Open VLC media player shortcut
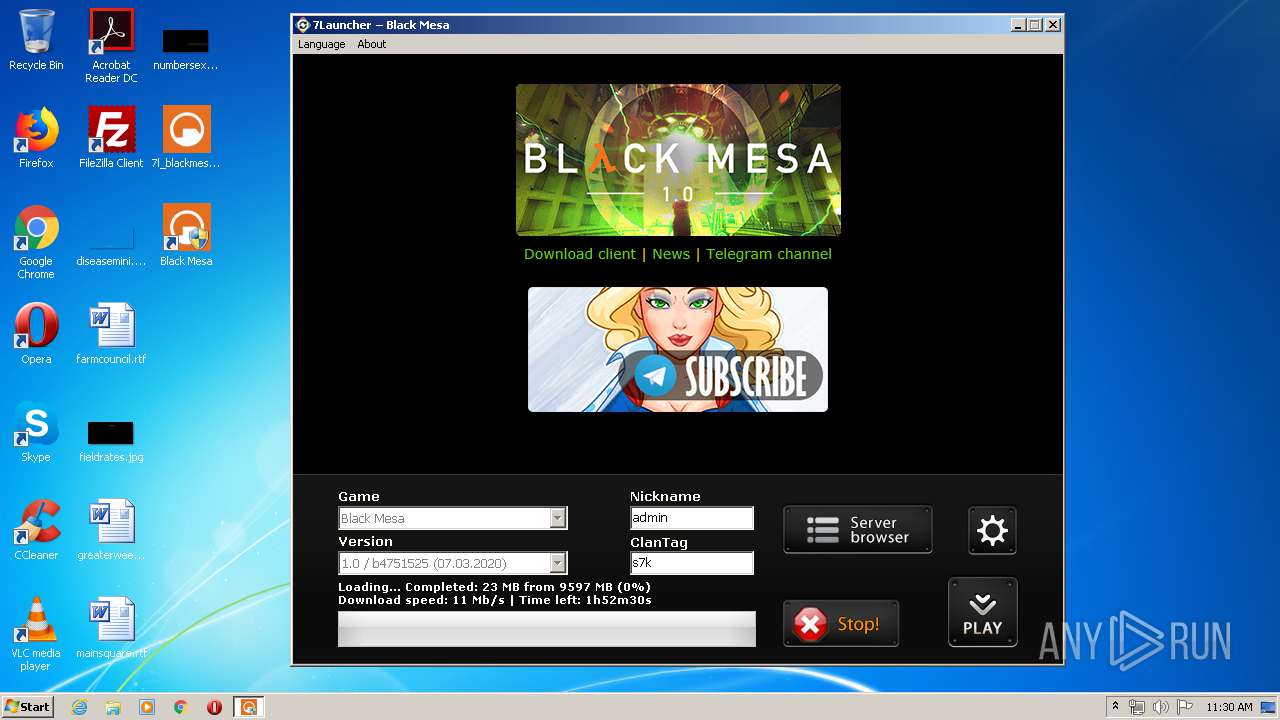Image resolution: width=1280 pixels, height=720 pixels. pos(36,634)
